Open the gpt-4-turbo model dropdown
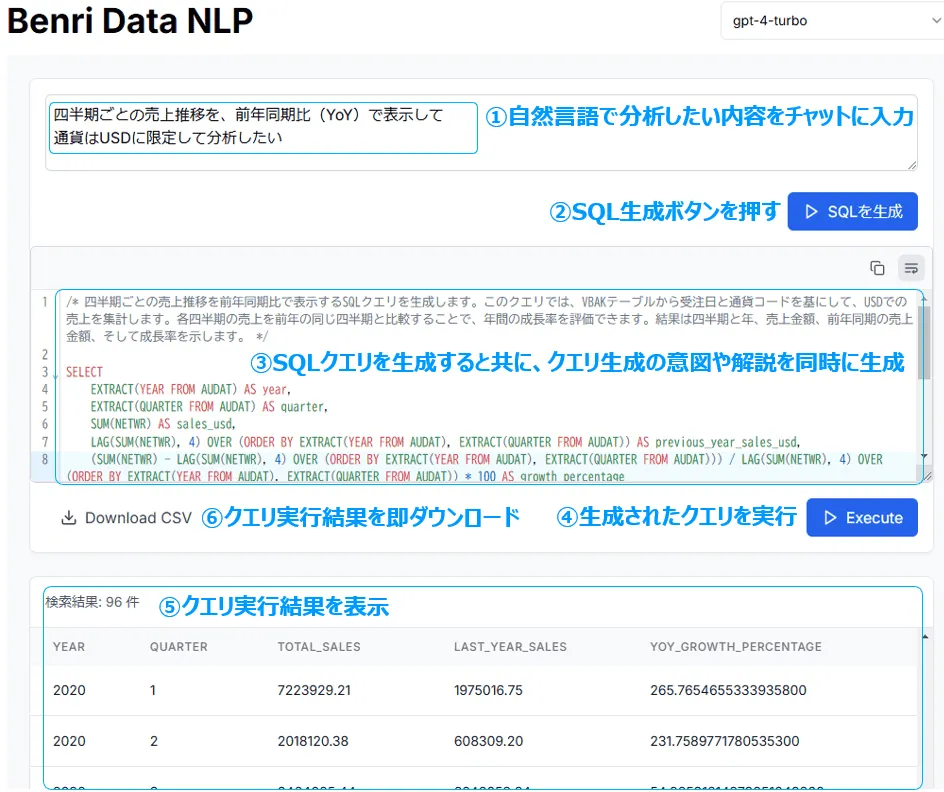 (x=833, y=21)
